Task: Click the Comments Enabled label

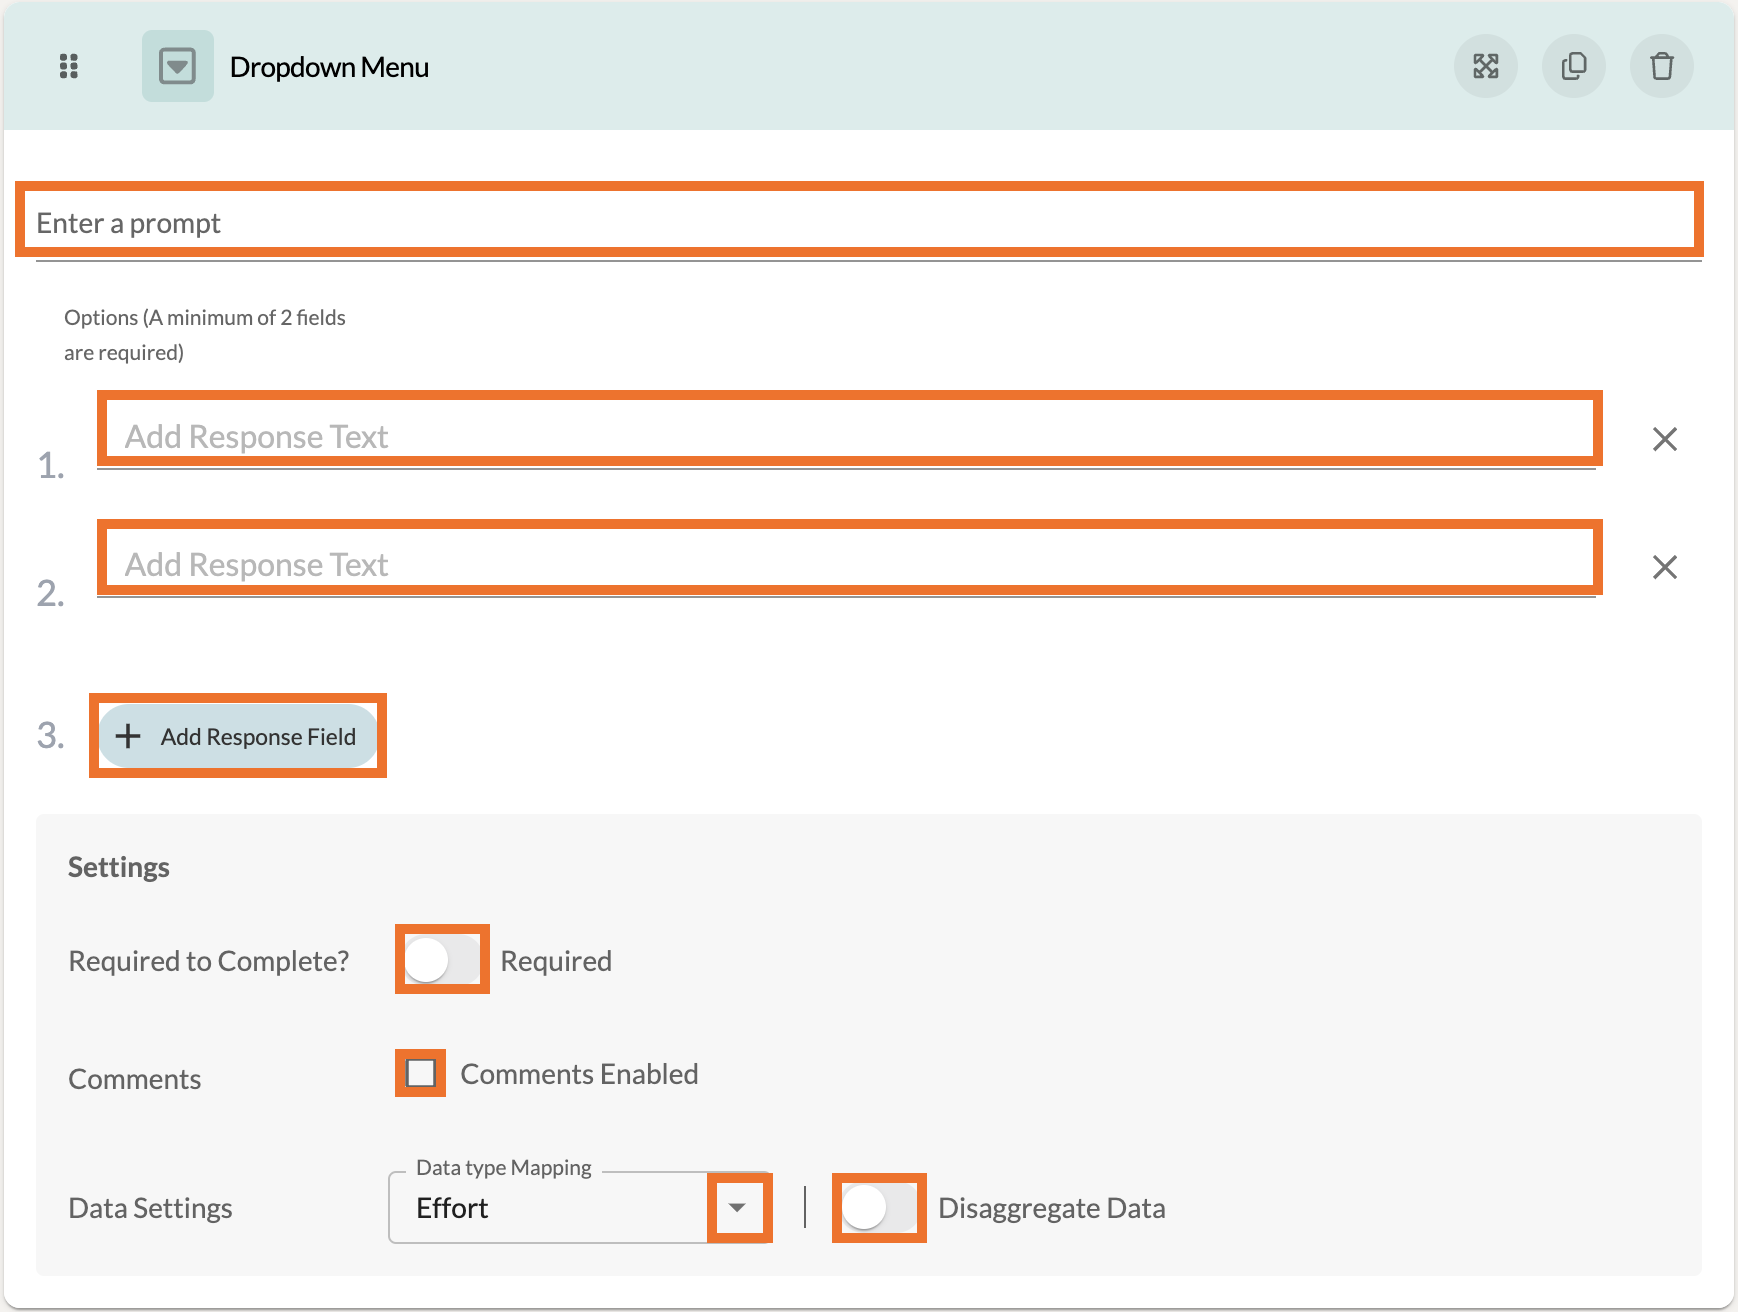Action: pos(579,1074)
